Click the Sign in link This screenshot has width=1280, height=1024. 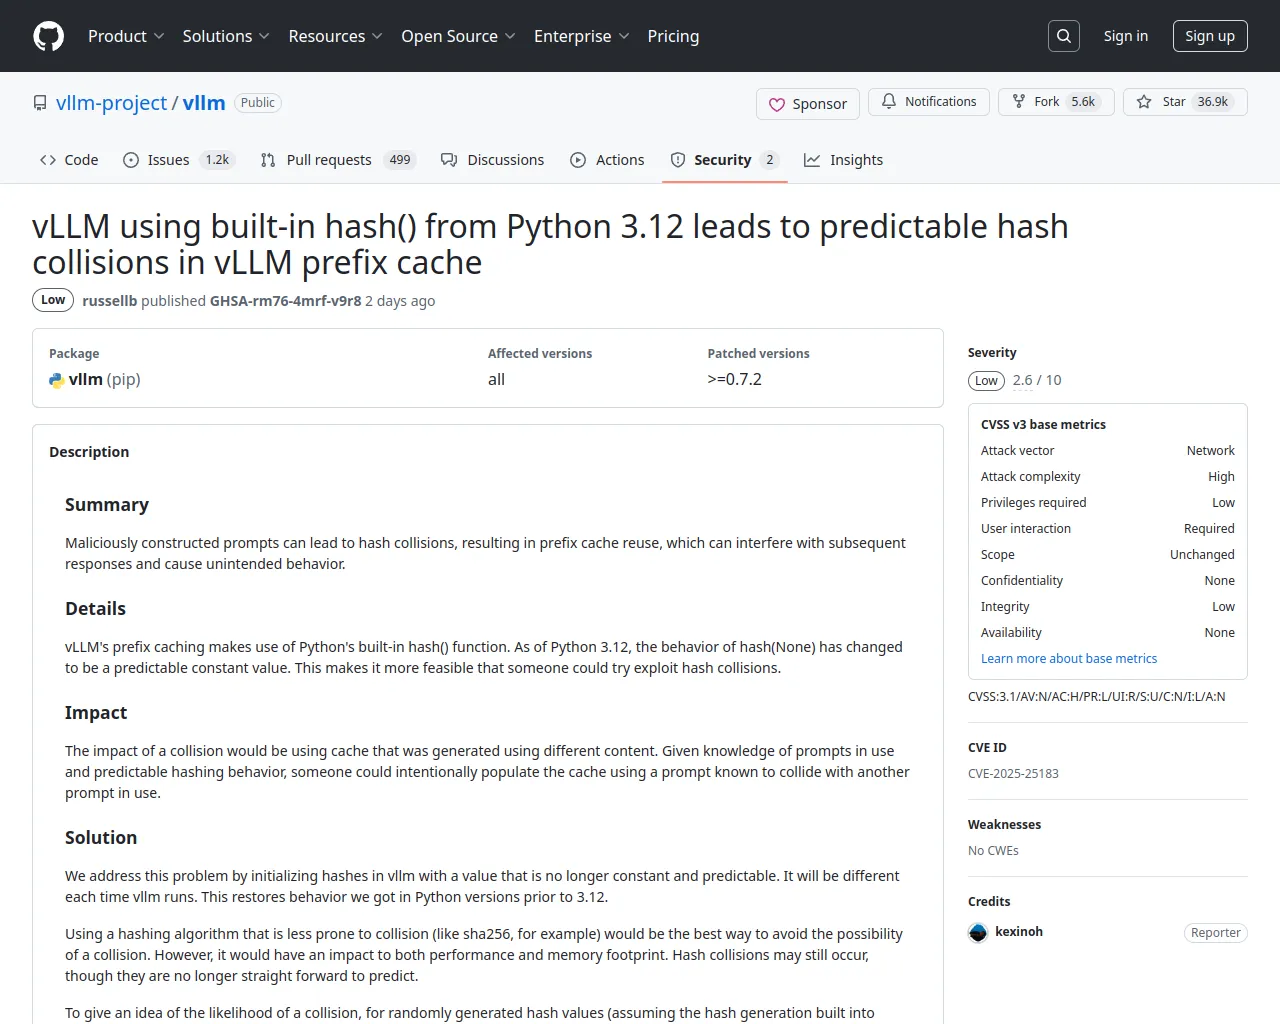click(1126, 36)
